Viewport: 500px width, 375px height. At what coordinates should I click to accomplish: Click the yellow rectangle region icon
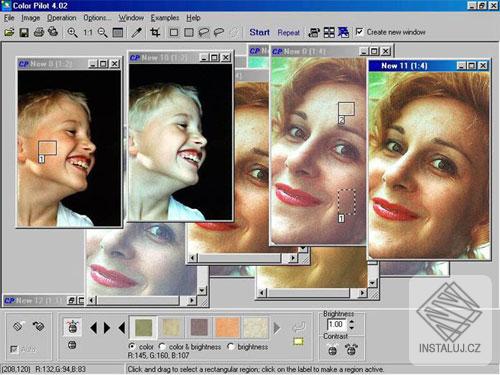pos(298,341)
